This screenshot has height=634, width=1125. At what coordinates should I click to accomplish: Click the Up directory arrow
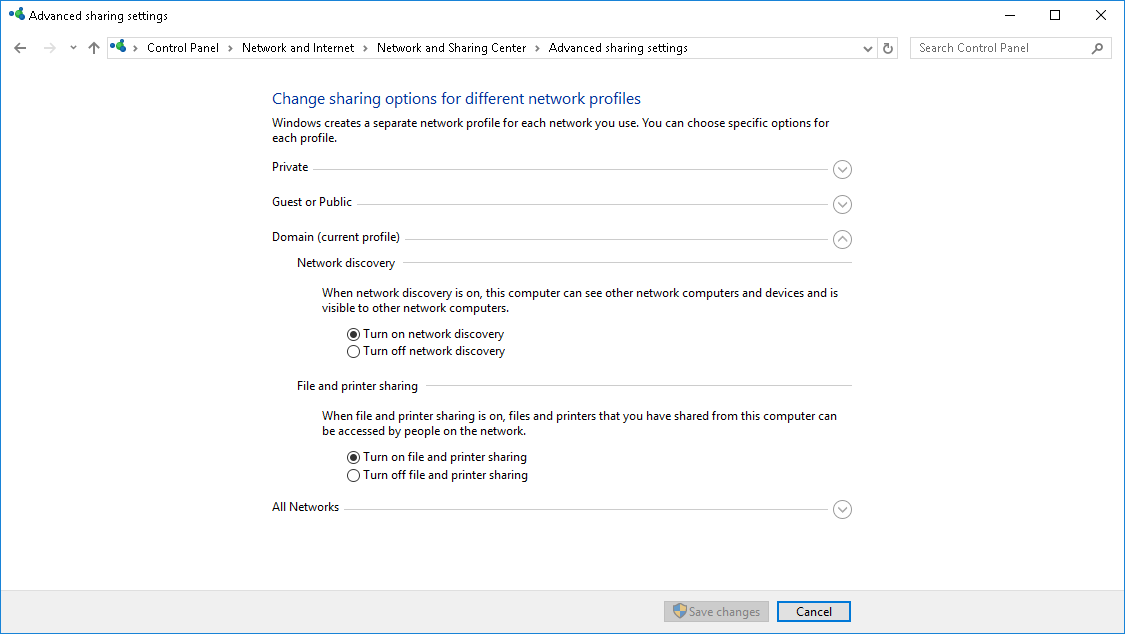click(94, 48)
